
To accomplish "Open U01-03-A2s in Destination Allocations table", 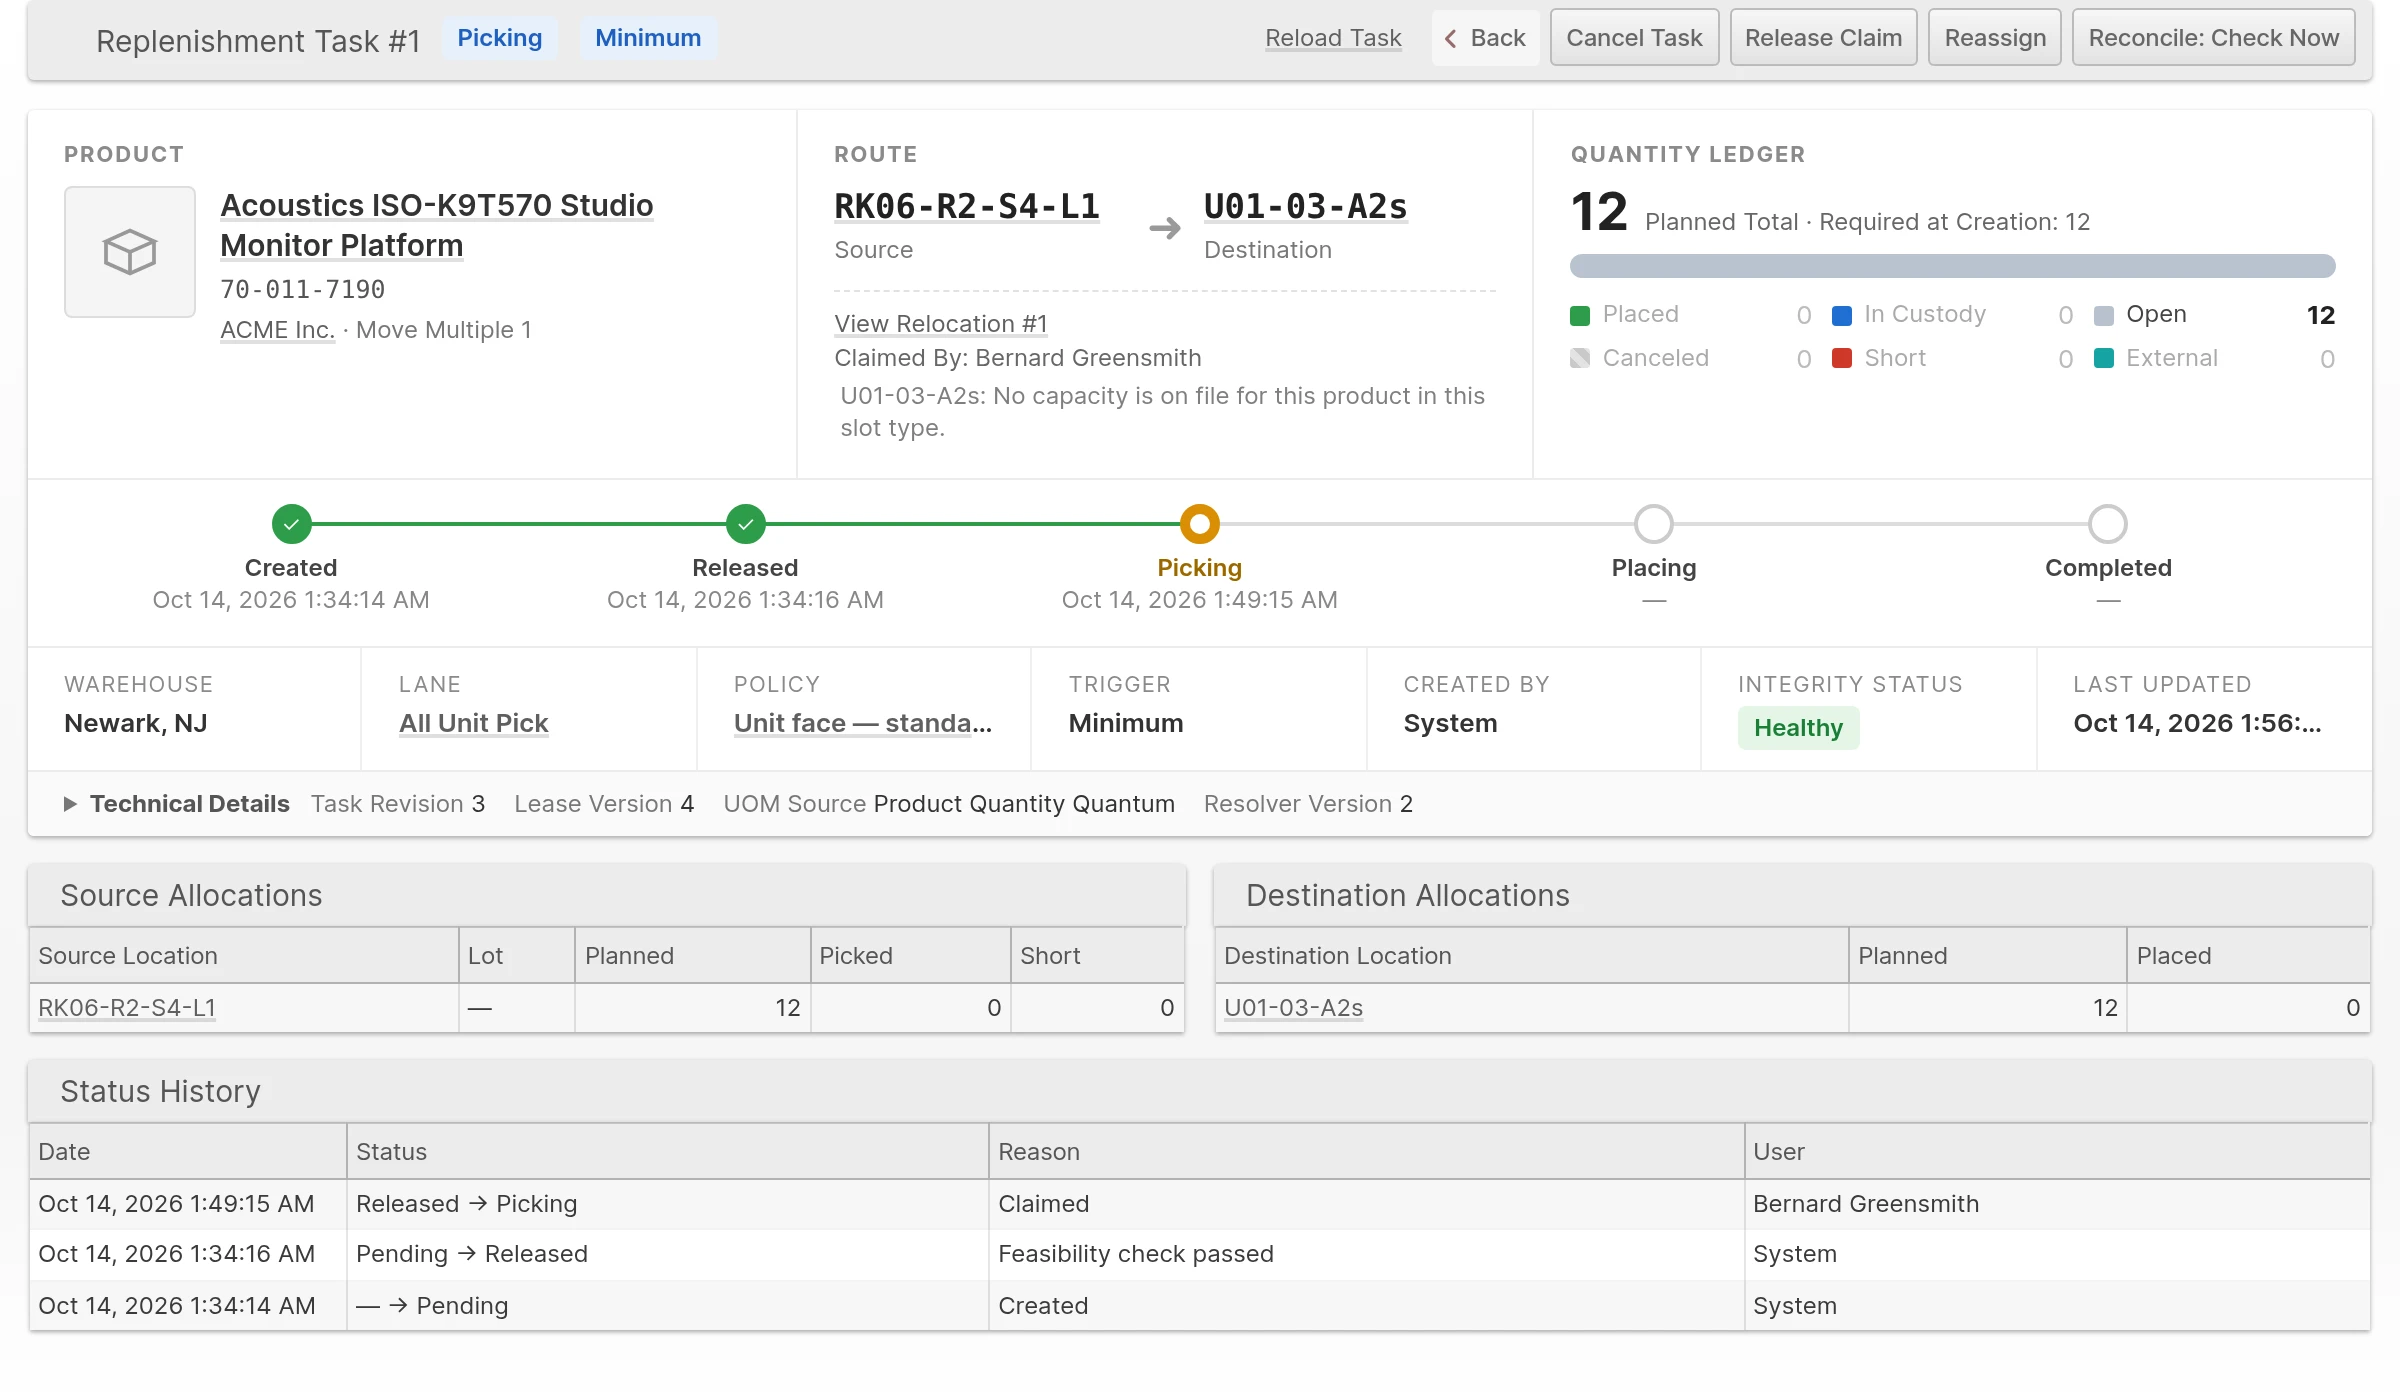I will point(1293,1008).
